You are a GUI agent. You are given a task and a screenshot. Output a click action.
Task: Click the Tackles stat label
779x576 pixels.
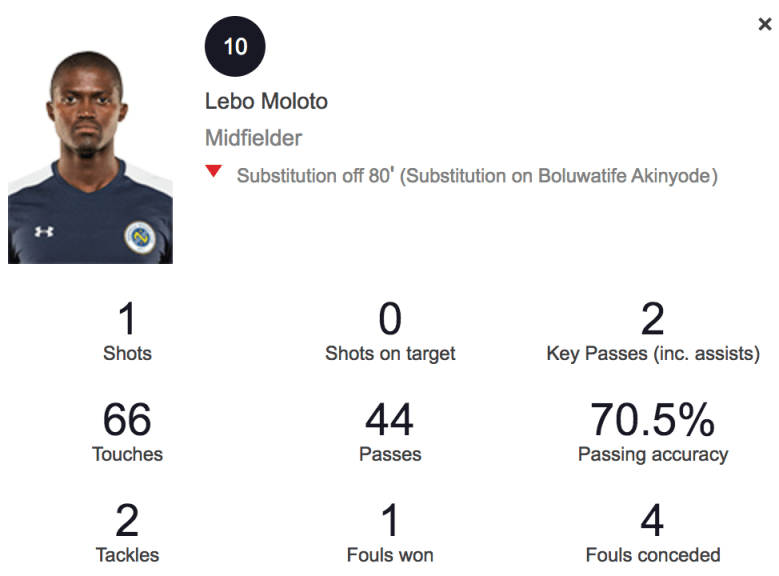click(127, 554)
